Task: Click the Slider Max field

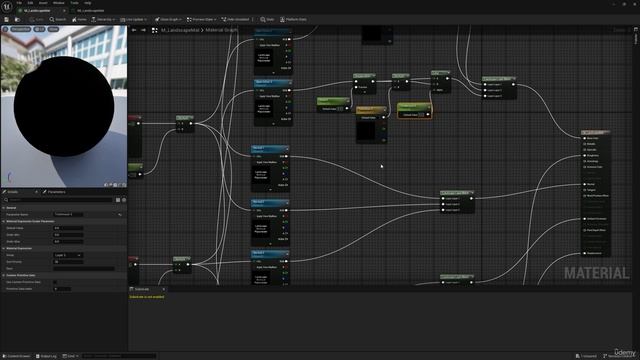Action: pos(69,241)
